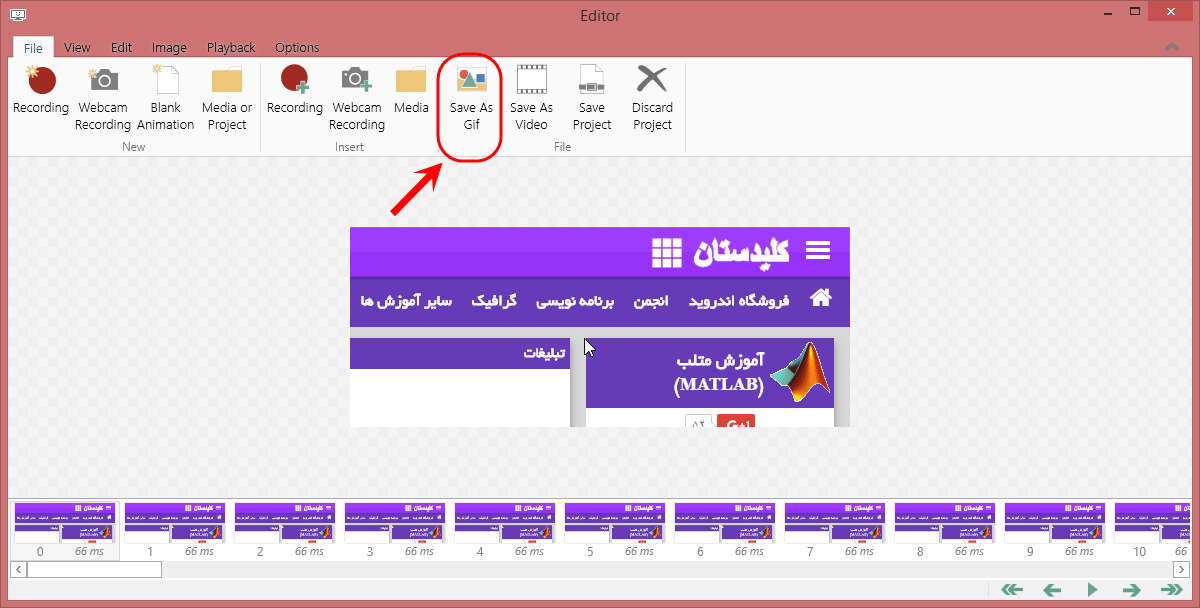Screen dimensions: 1200x608
Task: Select frame 2 thumbnail
Action: pos(286,530)
